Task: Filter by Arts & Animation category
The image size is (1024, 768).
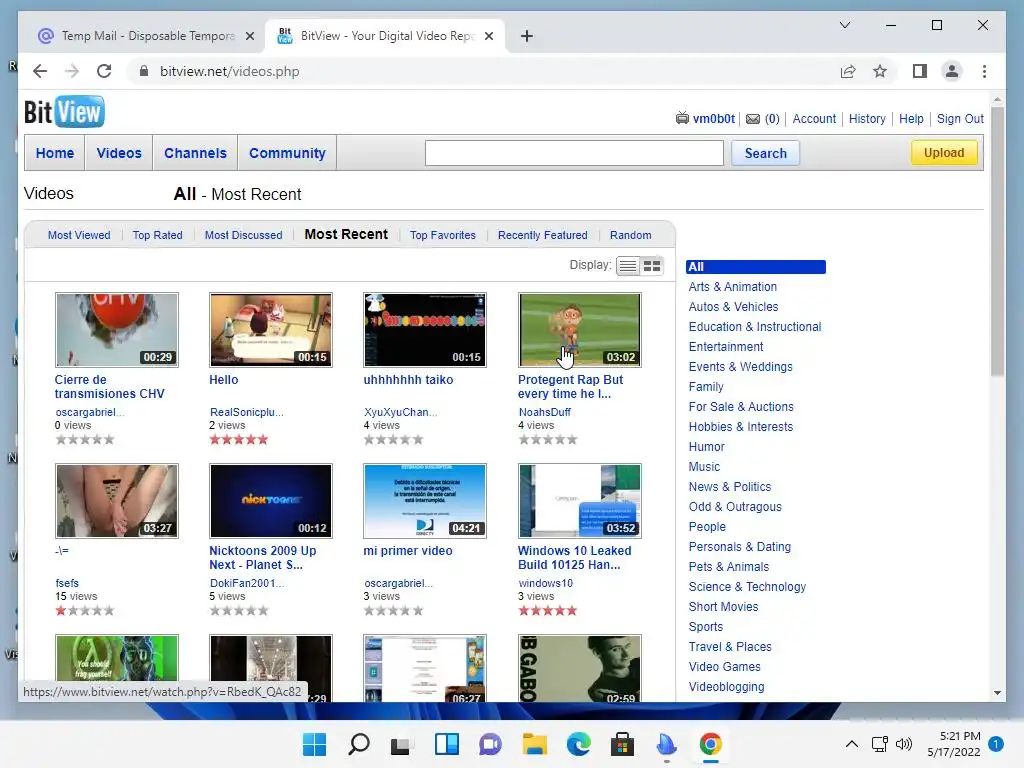Action: [733, 287]
